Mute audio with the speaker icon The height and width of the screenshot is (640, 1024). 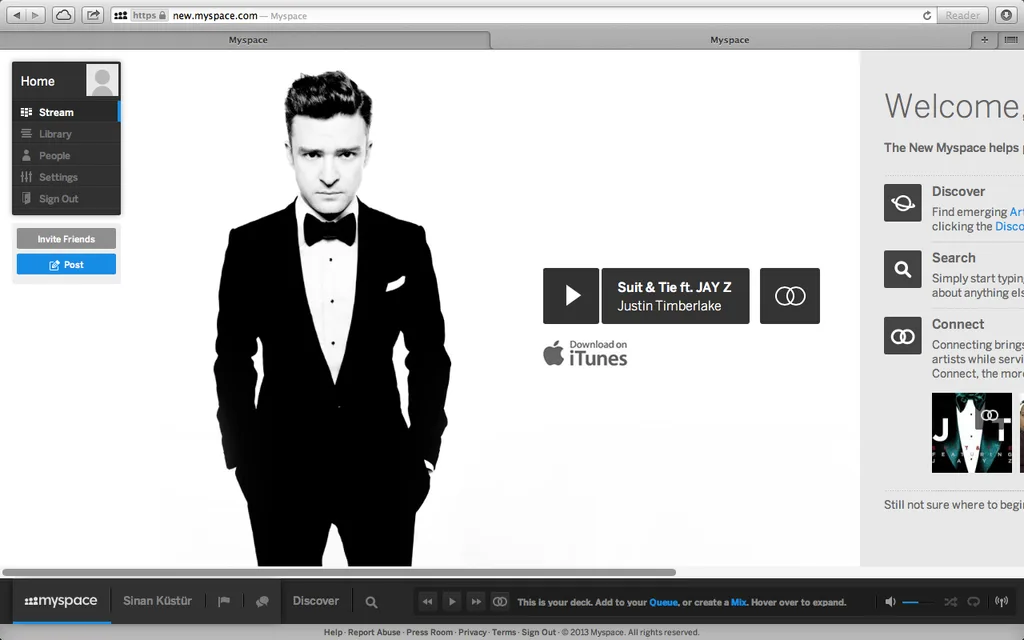click(889, 601)
